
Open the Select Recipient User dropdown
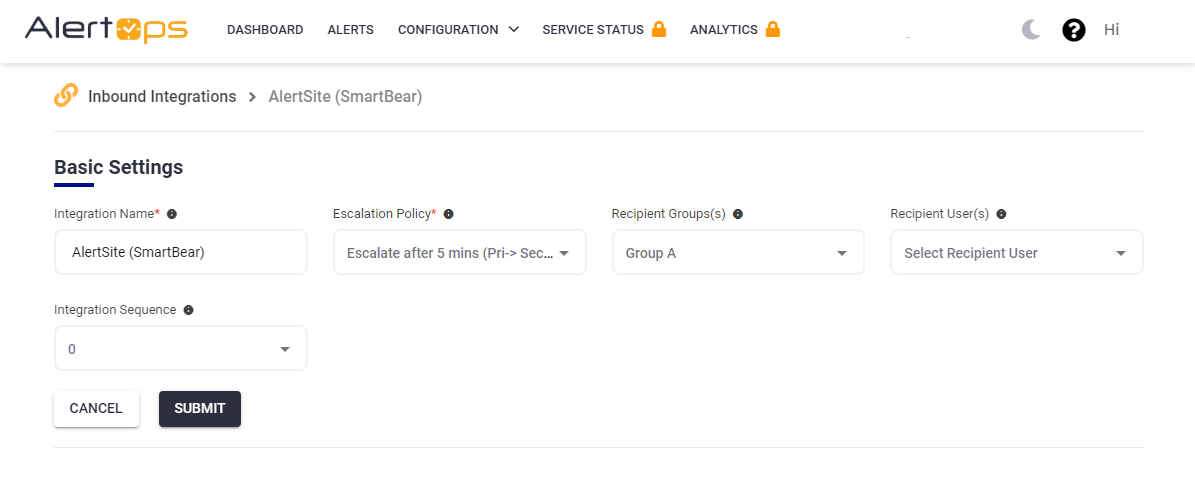1016,253
